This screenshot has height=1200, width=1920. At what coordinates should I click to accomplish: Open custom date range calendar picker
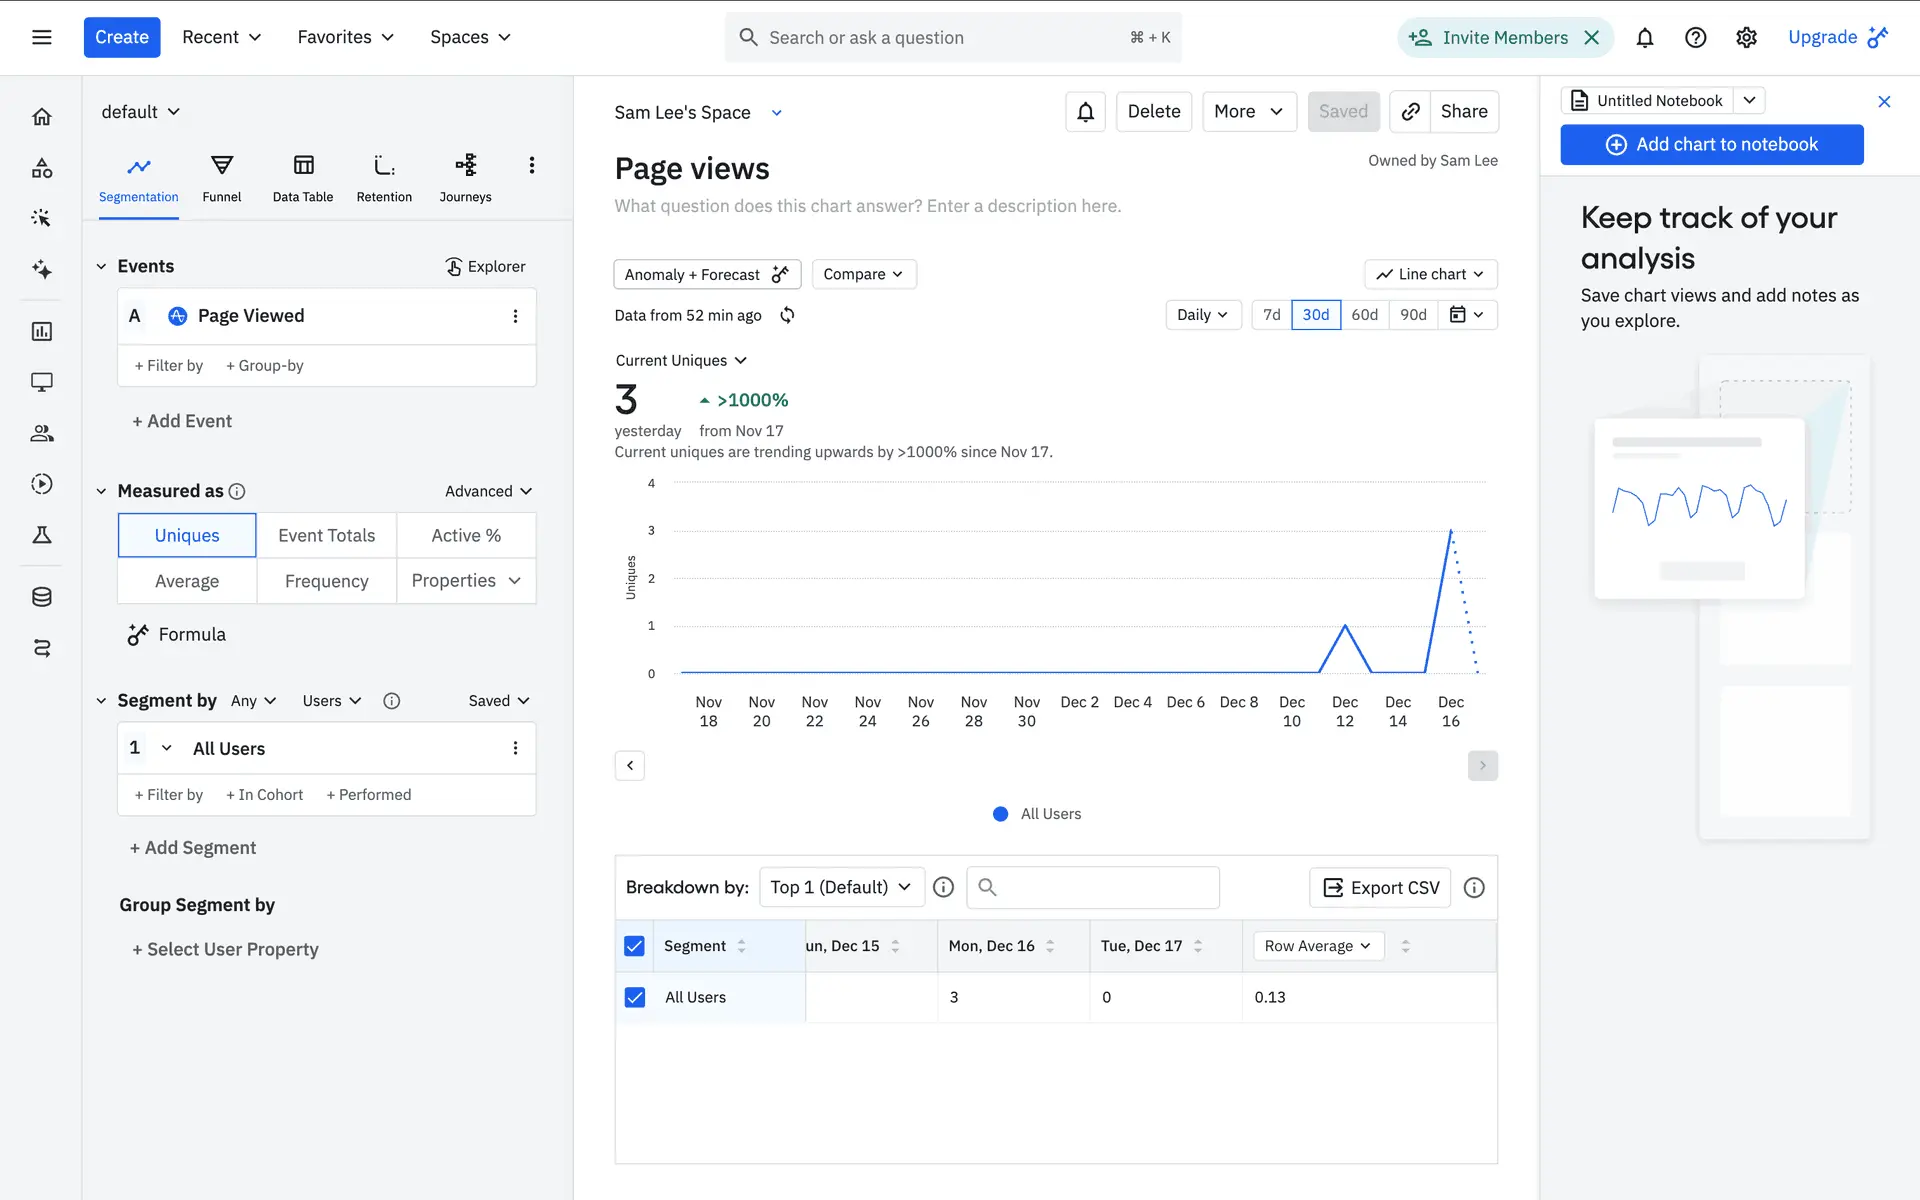point(1466,315)
